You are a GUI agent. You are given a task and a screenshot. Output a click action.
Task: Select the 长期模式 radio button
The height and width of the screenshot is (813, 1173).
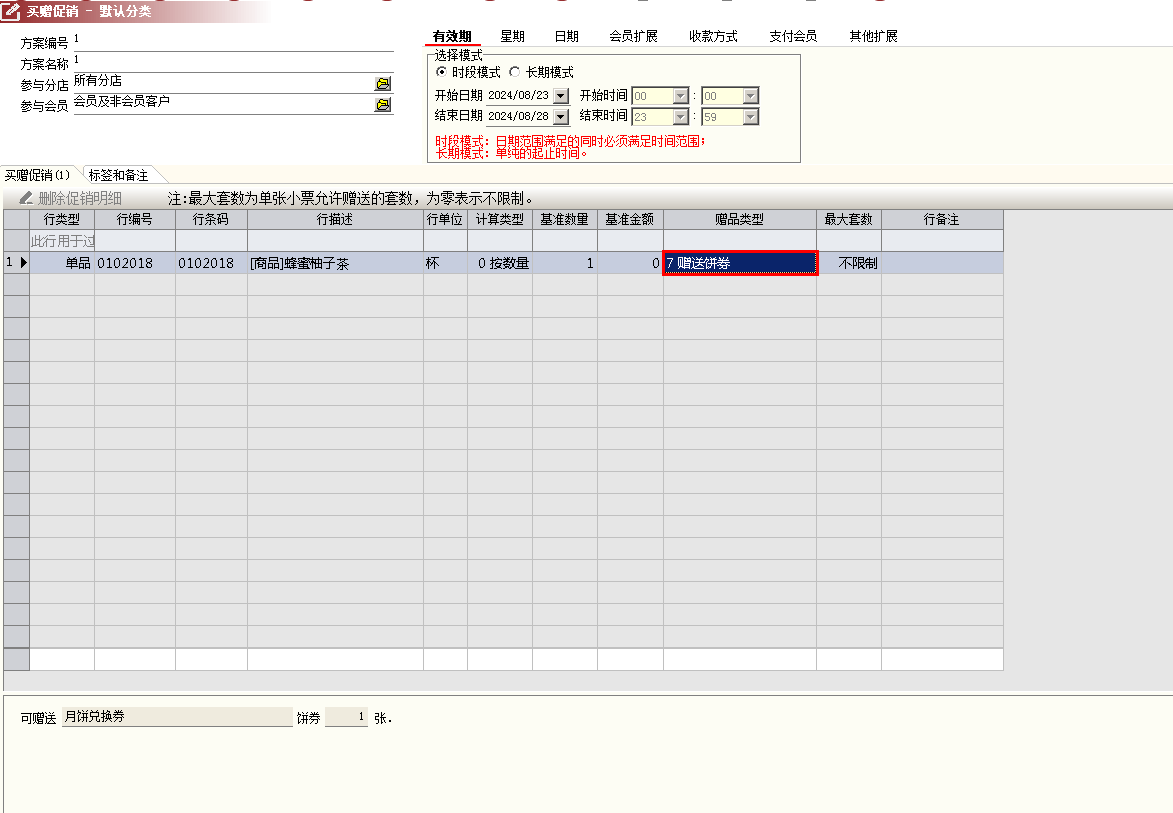point(515,72)
